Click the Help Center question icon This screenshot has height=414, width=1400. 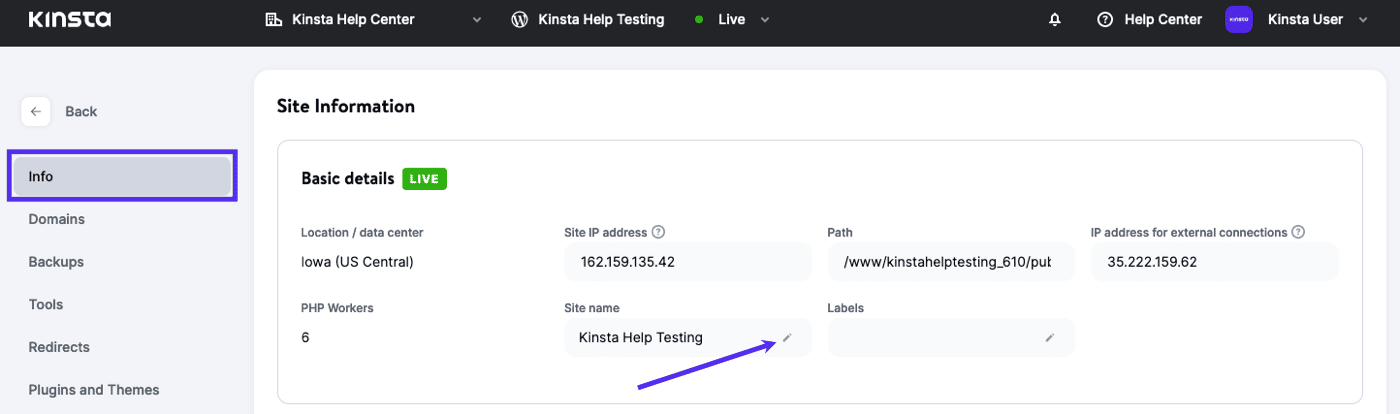coord(1105,19)
